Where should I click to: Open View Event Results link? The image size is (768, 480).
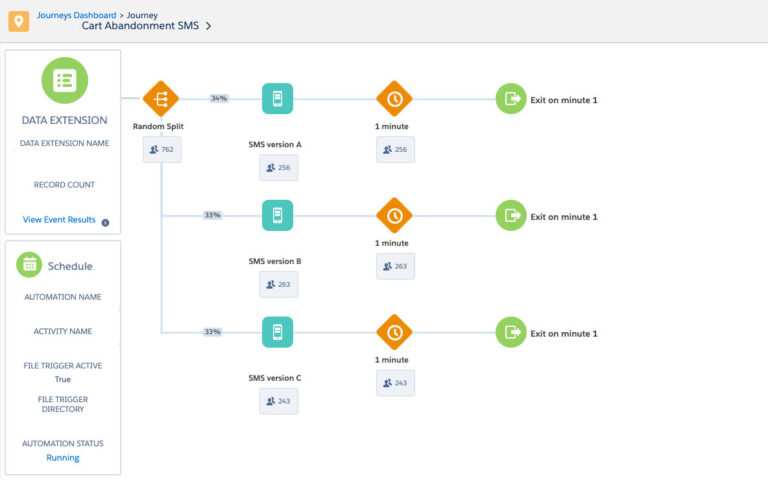59,220
